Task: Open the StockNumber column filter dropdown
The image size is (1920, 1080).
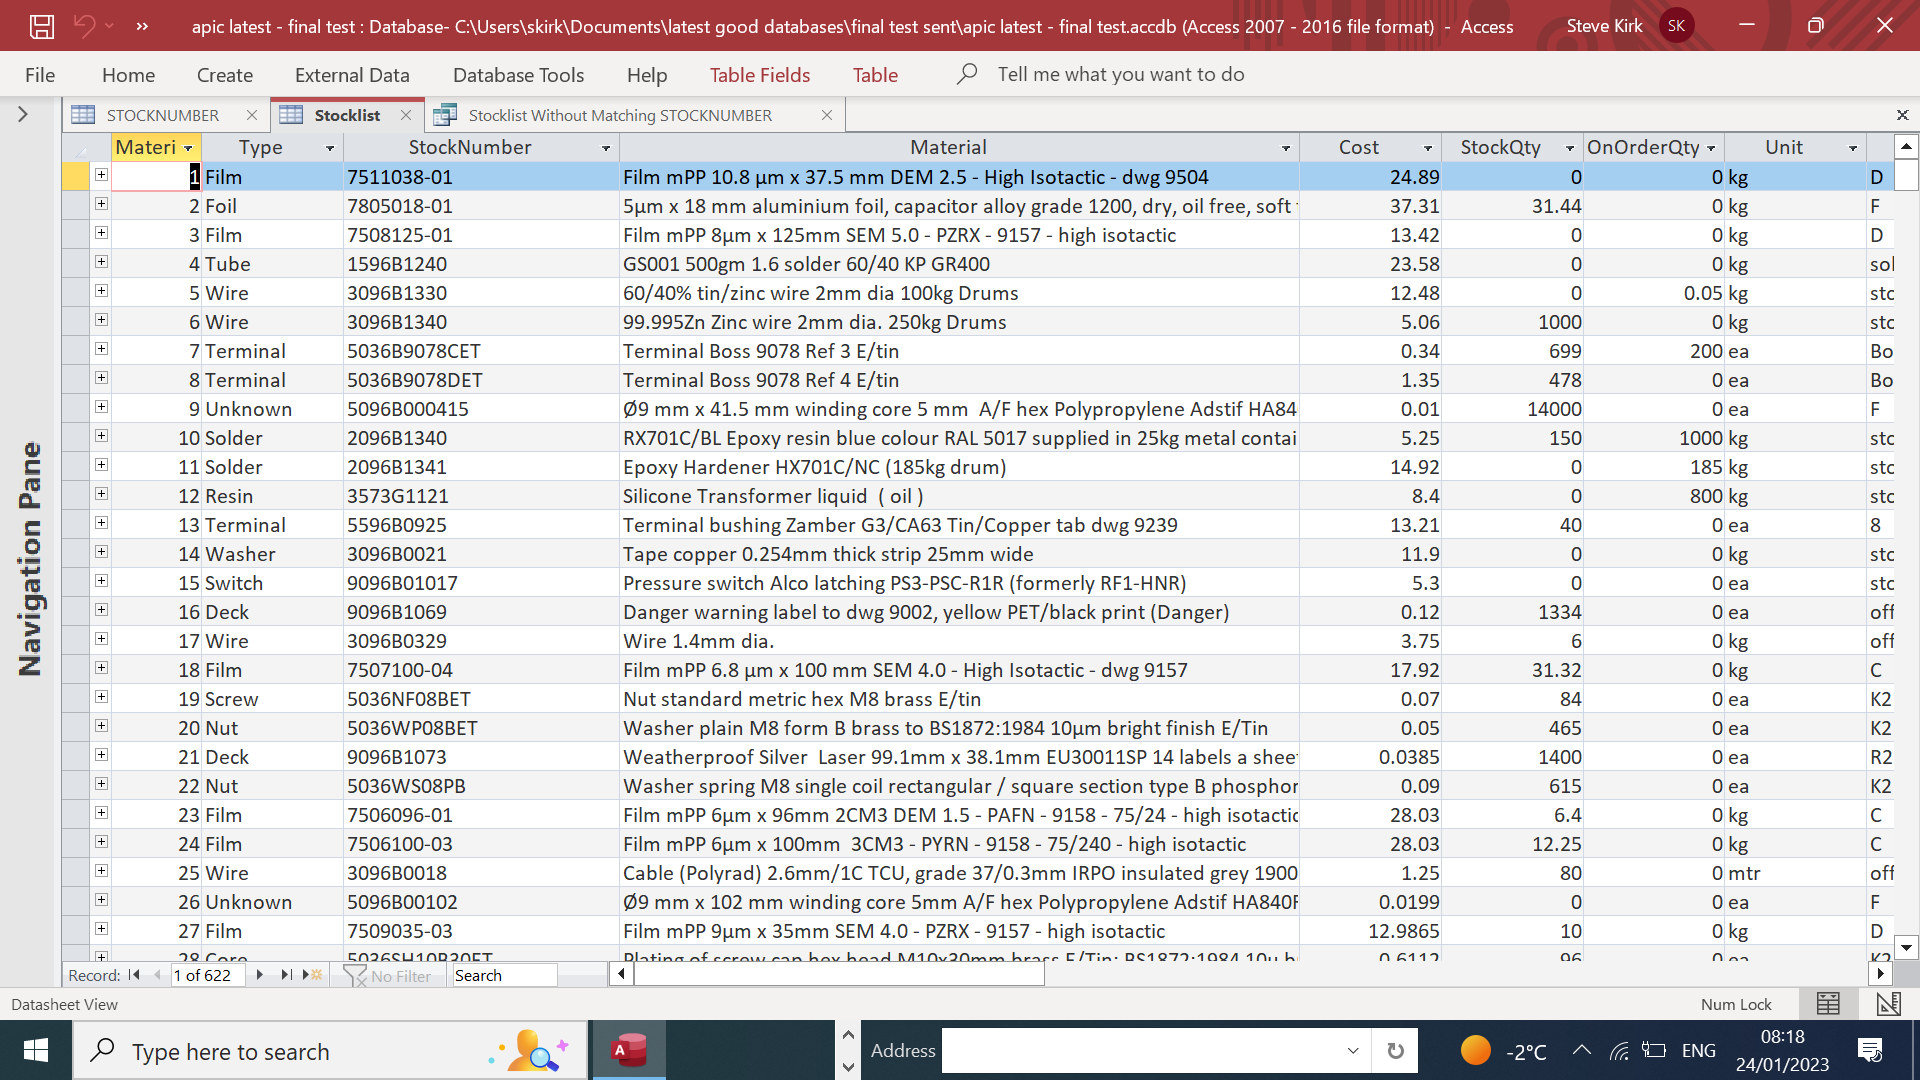Action: [x=606, y=148]
